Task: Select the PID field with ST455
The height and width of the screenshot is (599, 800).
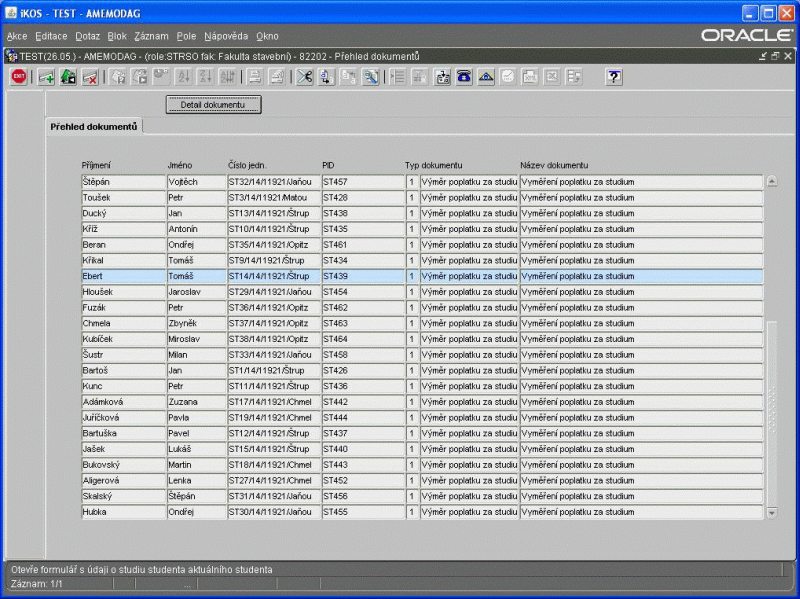Action: 362,512
